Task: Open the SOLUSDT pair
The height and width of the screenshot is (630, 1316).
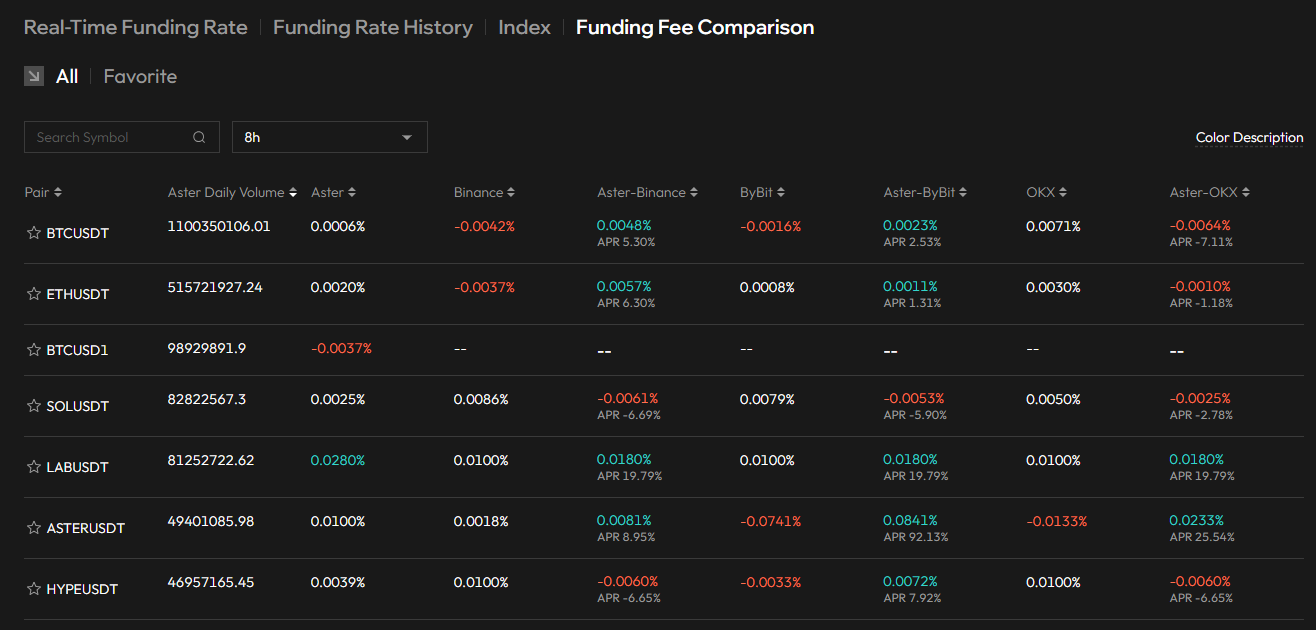Action: coord(78,406)
